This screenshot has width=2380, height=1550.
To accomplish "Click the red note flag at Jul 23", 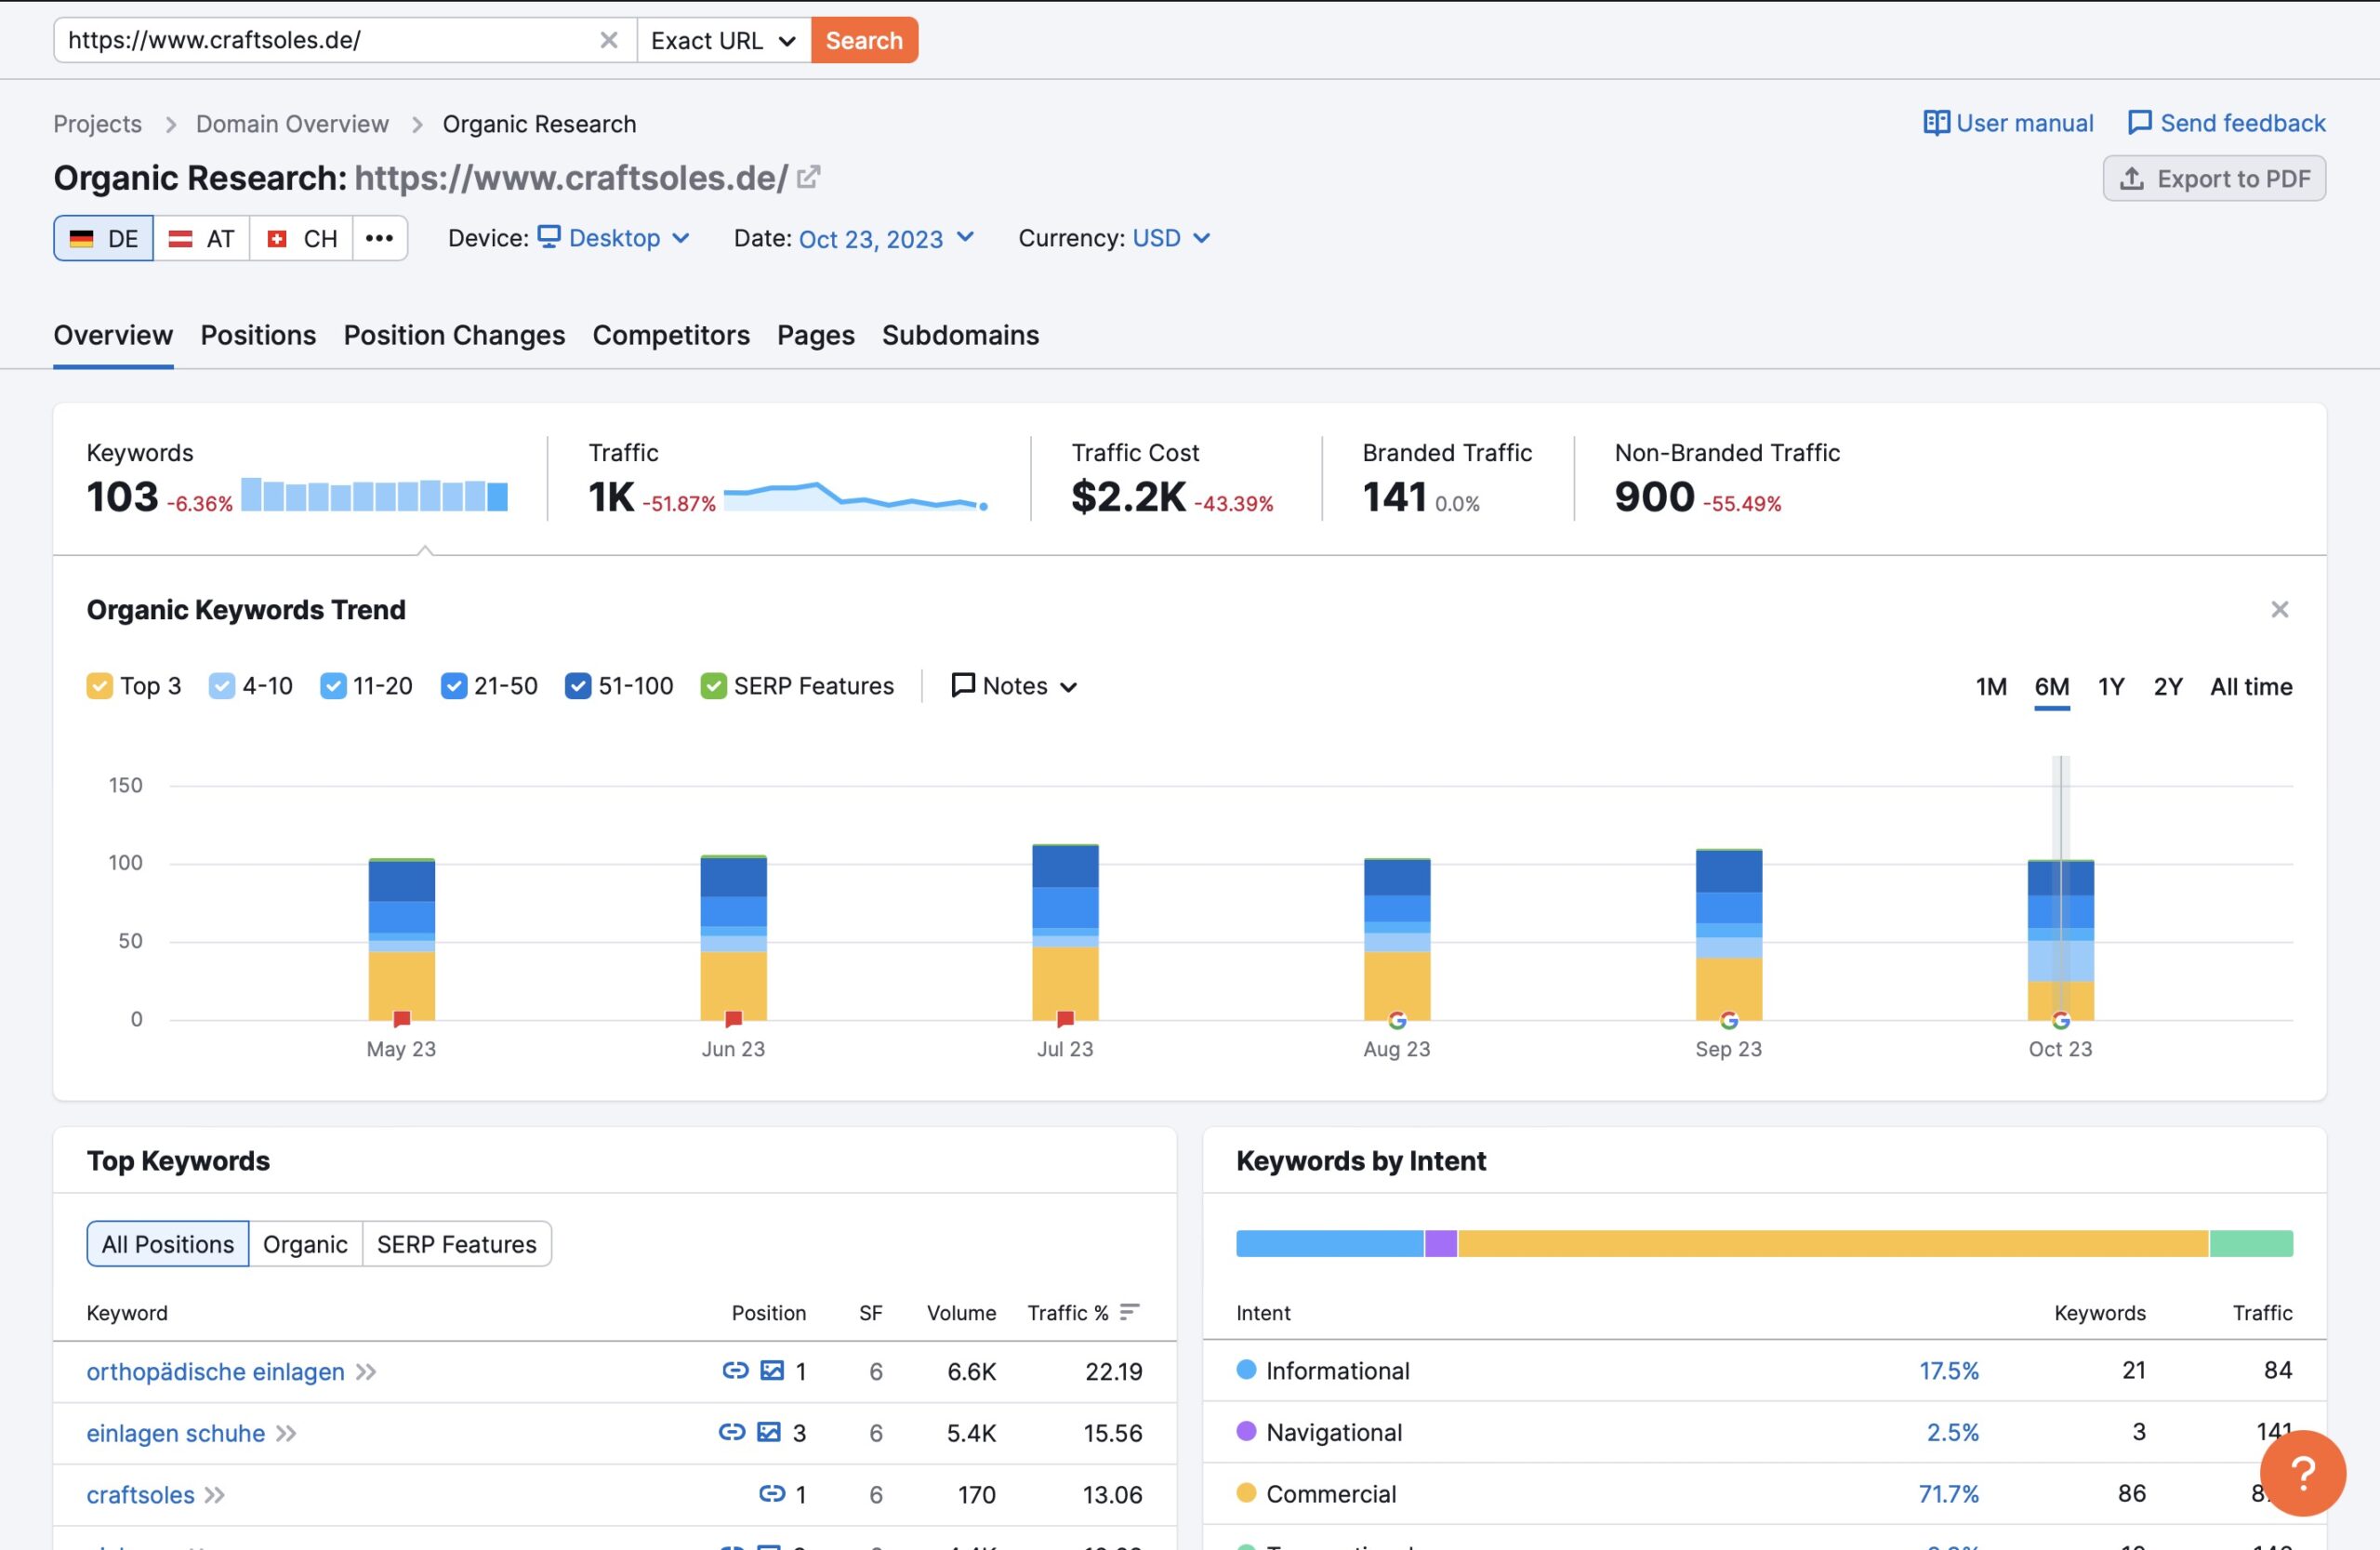I will (x=1065, y=1019).
